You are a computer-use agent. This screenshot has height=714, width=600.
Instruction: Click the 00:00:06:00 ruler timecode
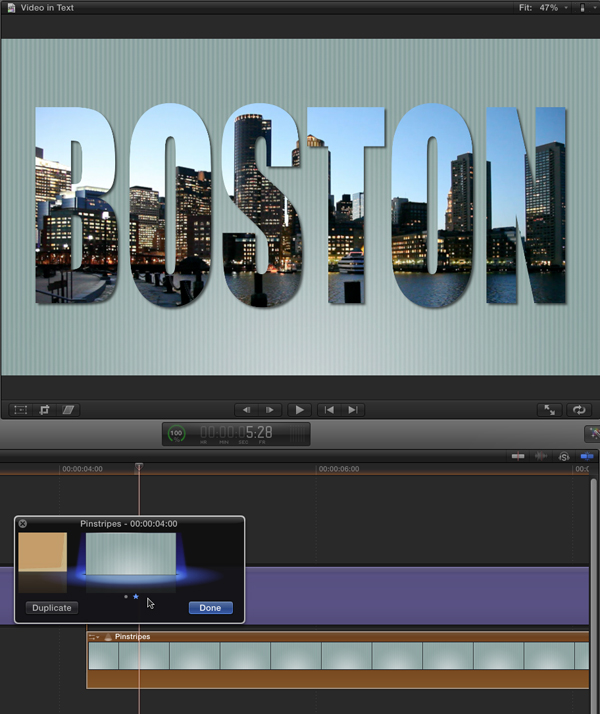(x=339, y=469)
